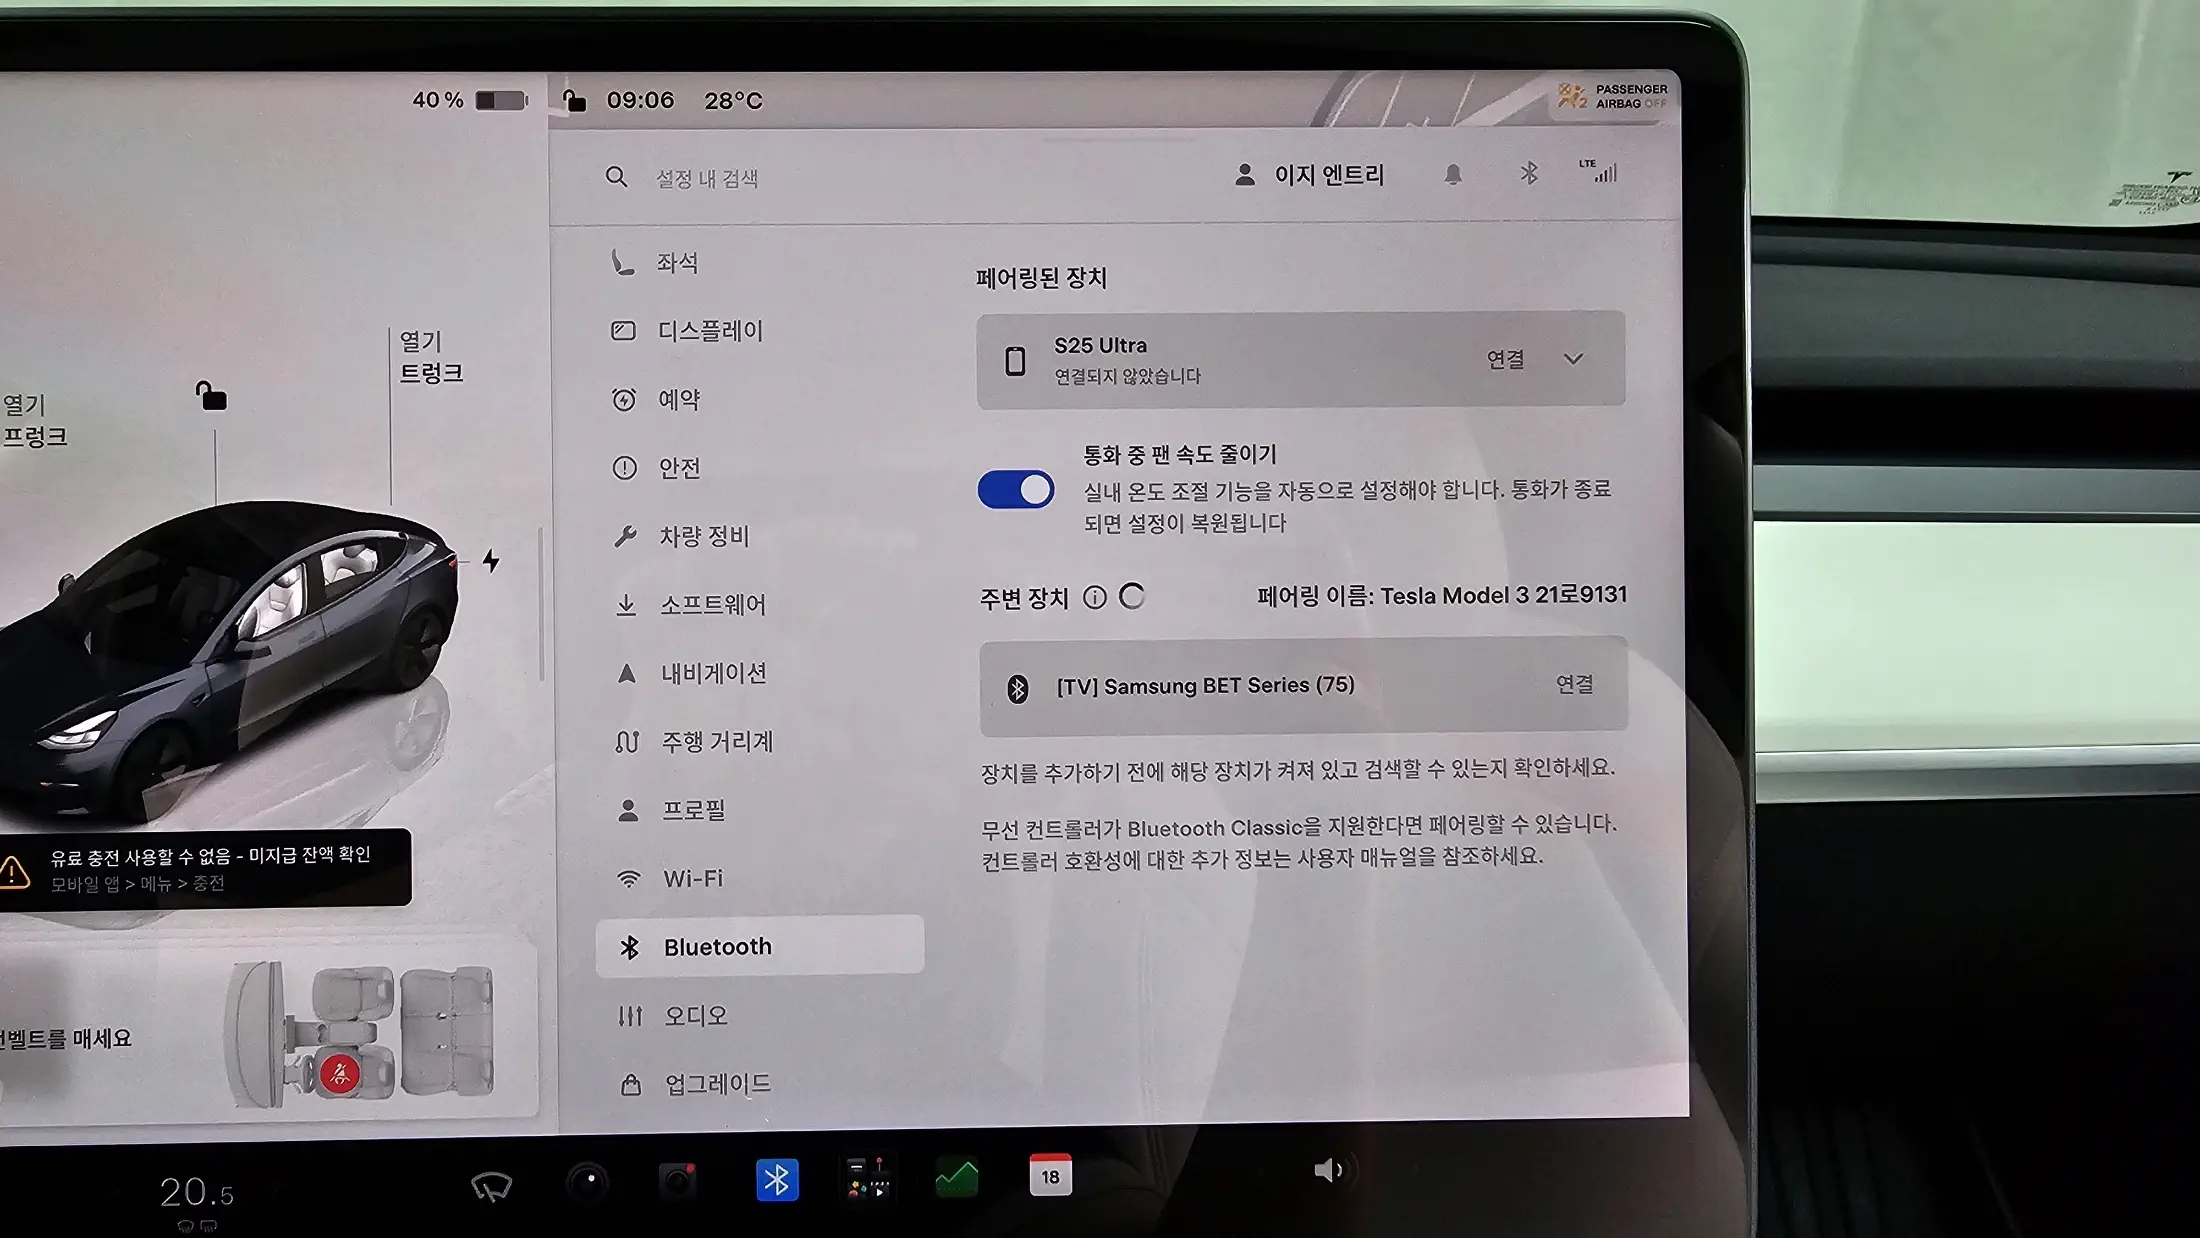
Task: Tap the battery level icon beside 40 %
Action: click(501, 100)
